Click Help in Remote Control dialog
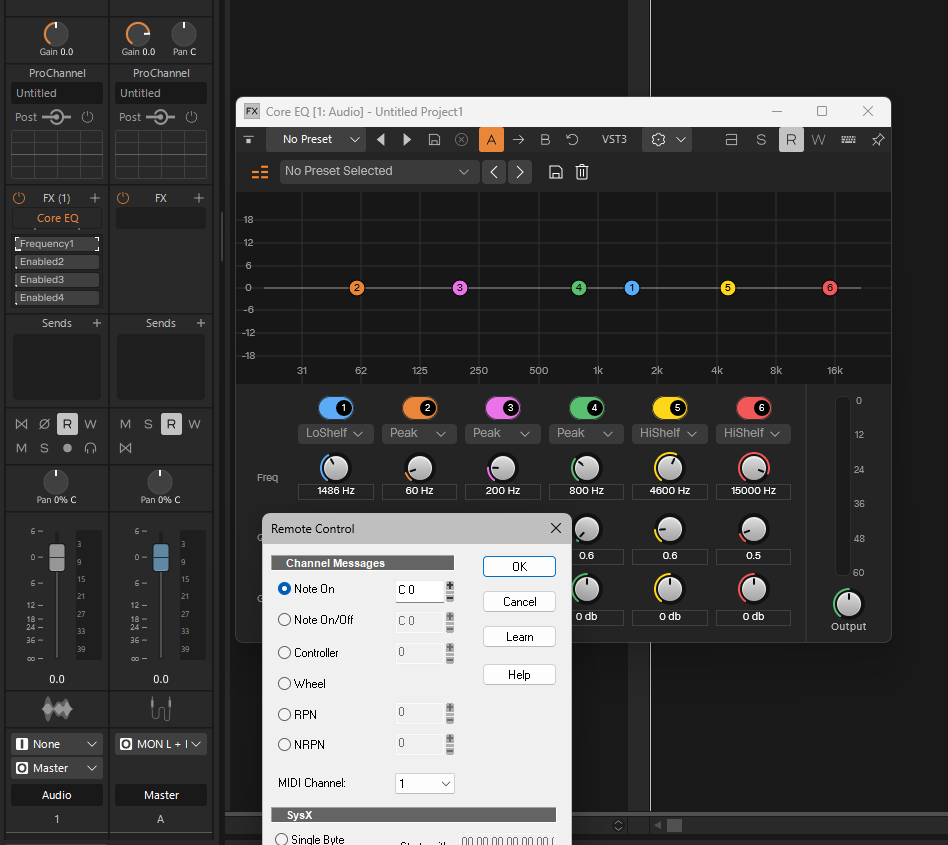 click(x=519, y=675)
